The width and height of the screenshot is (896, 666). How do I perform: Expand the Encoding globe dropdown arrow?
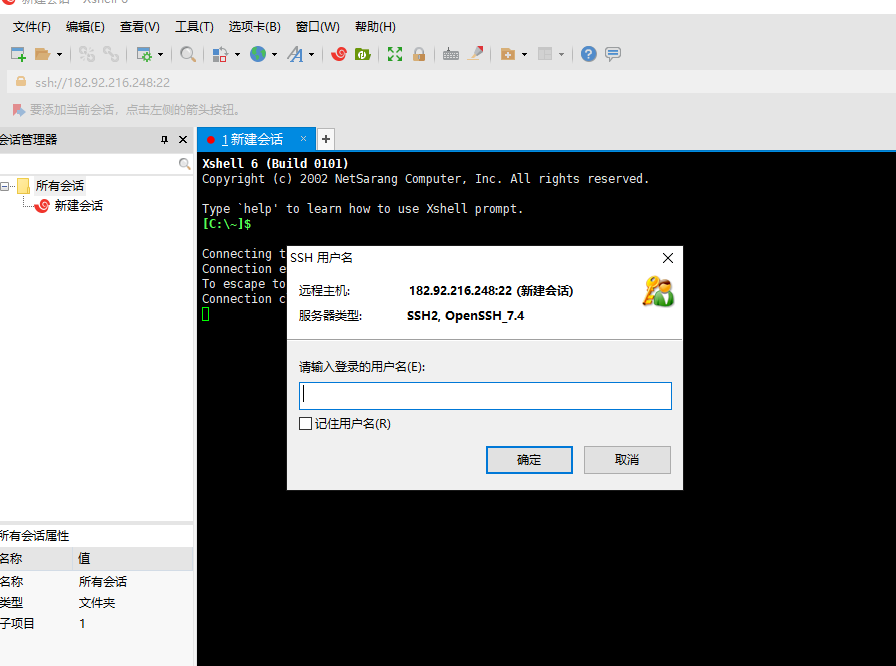click(x=275, y=55)
